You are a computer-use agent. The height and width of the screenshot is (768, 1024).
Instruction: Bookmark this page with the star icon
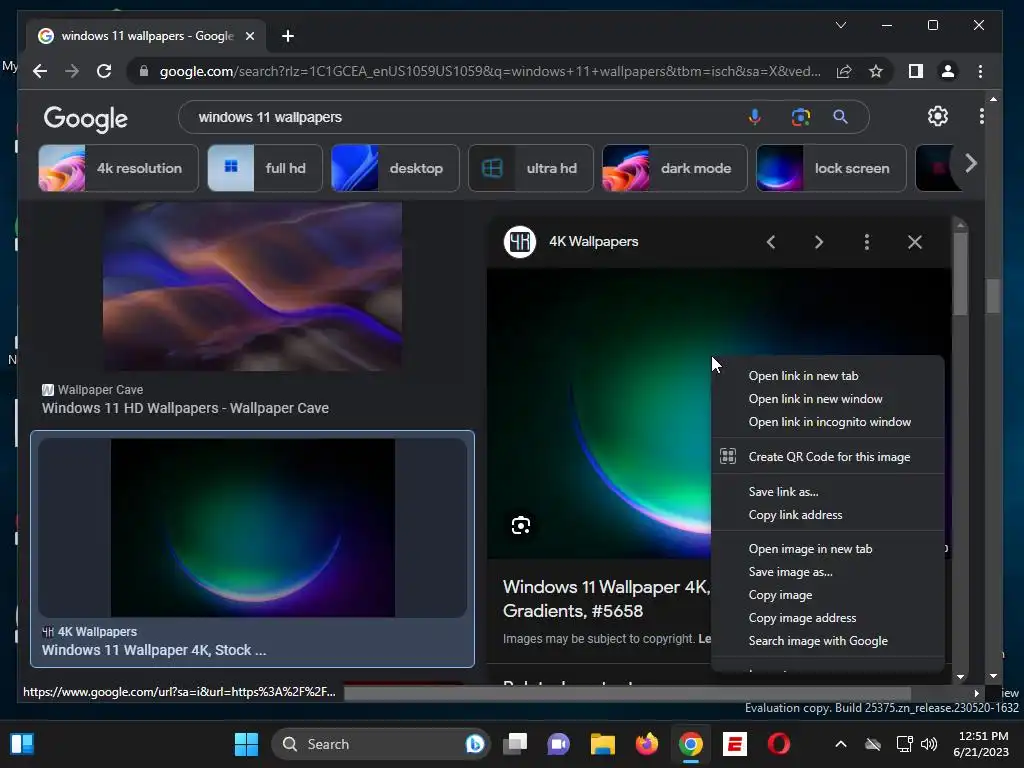pyautogui.click(x=876, y=71)
